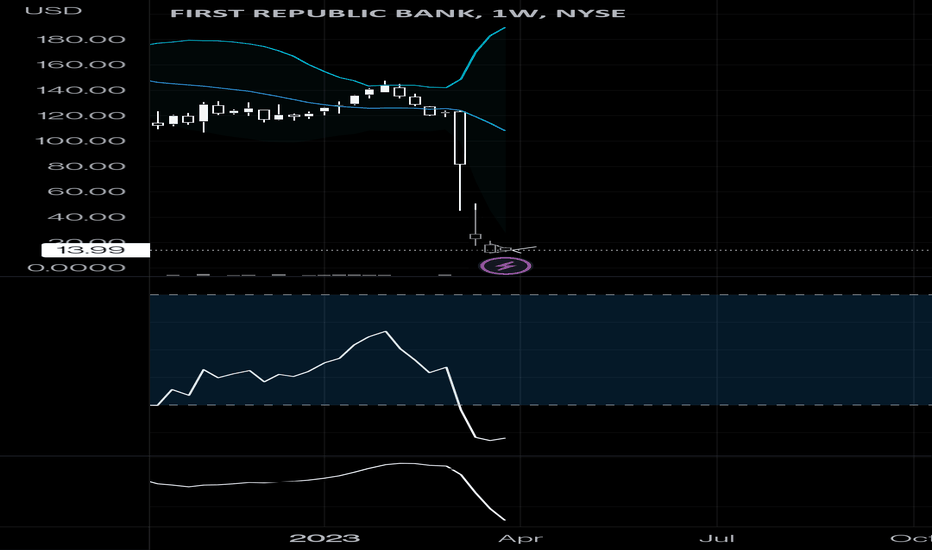
Task: Click the USD currency label
Action: coord(53,11)
